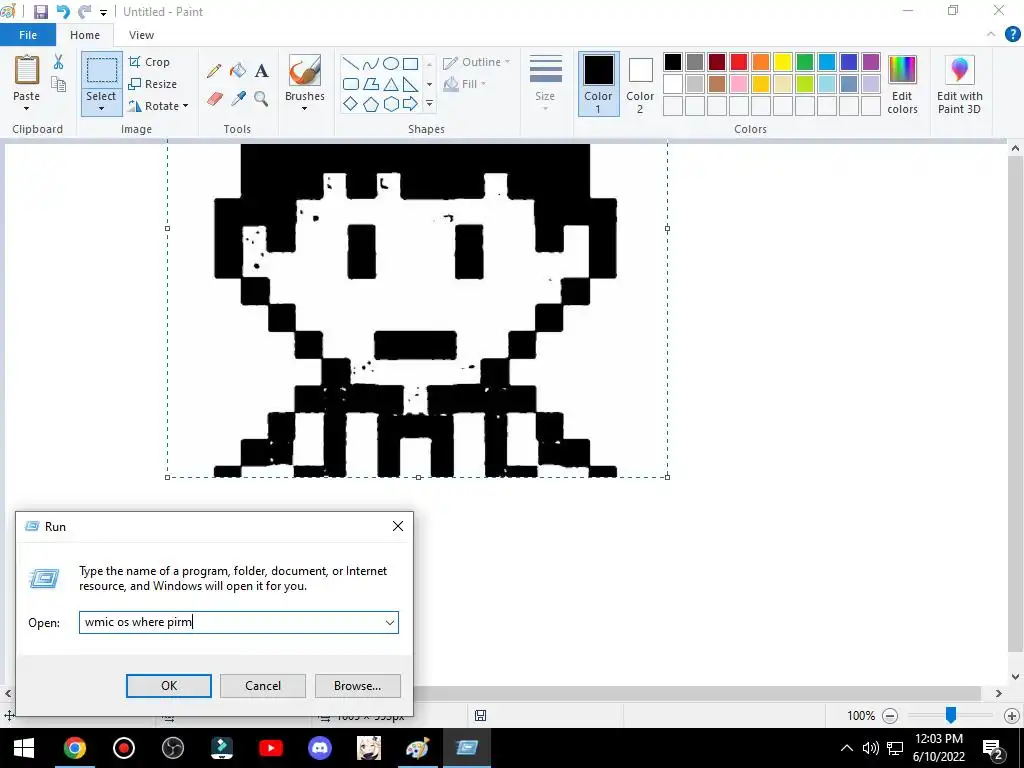The image size is (1024, 768).
Task: Click the zoom slider handle
Action: (x=951, y=715)
